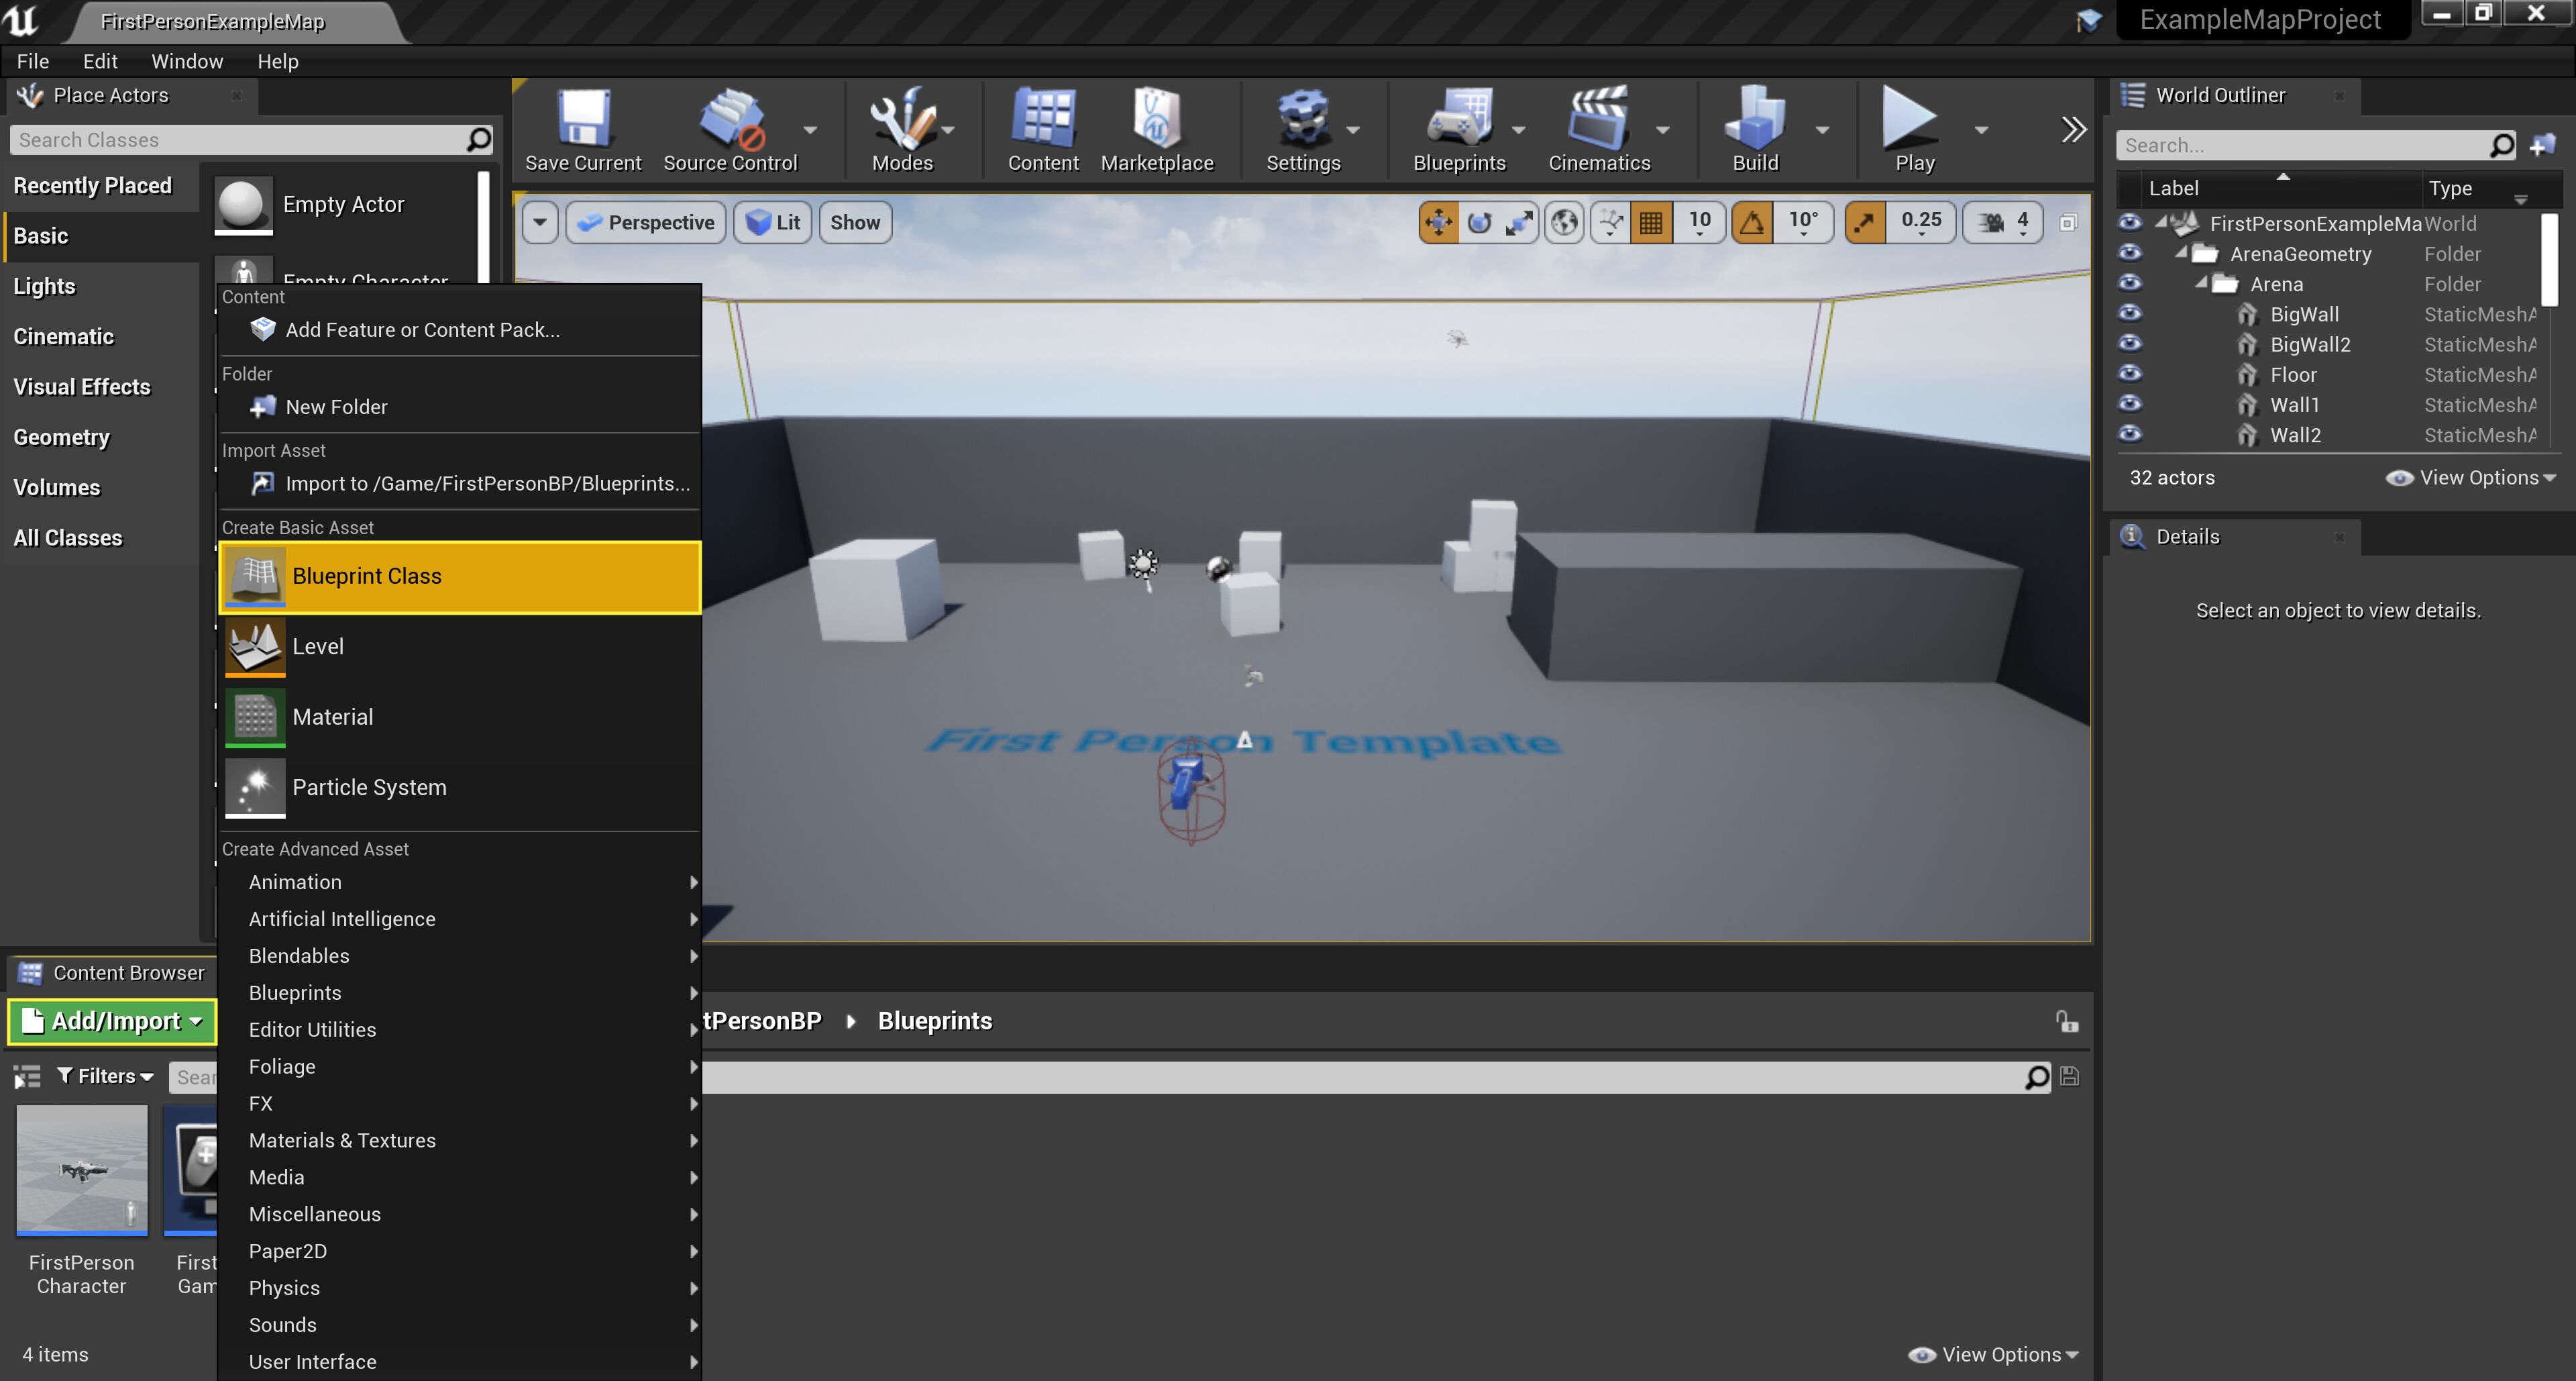Hide the BigWall actor using its eye icon
2576x1381 pixels.
2130,314
